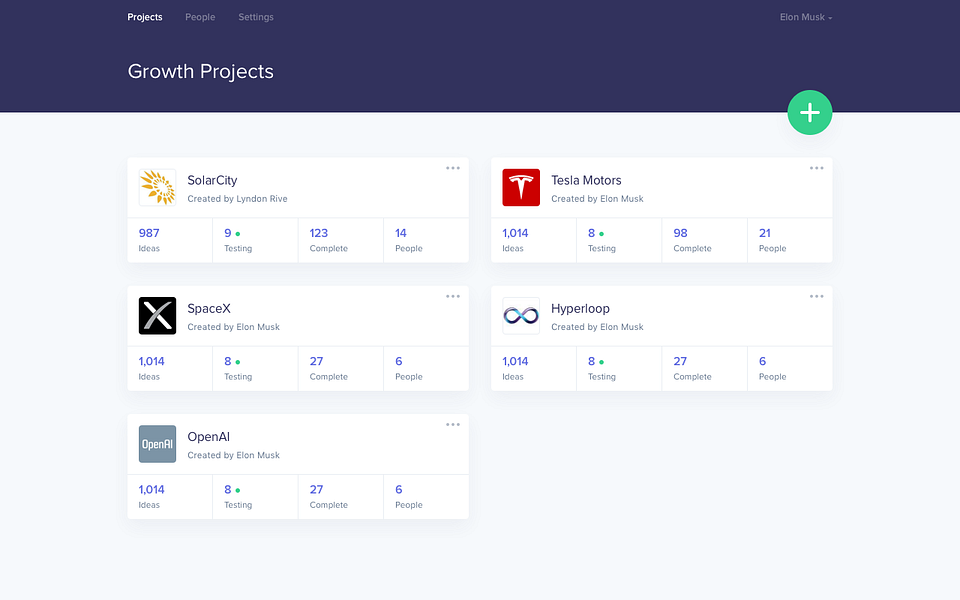The width and height of the screenshot is (960, 600).
Task: Click OpenAI's 'Created by Elon Musk' text
Action: coord(233,455)
